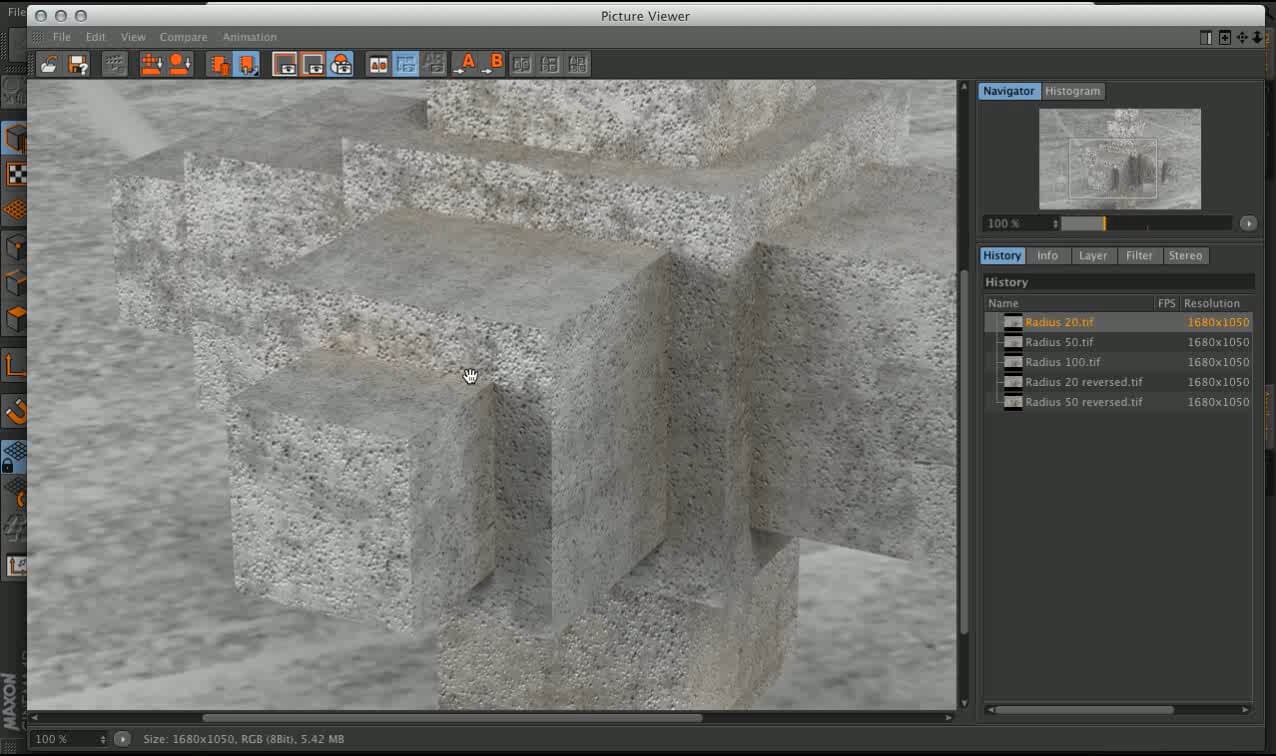Click the Set as A icon

point(464,65)
